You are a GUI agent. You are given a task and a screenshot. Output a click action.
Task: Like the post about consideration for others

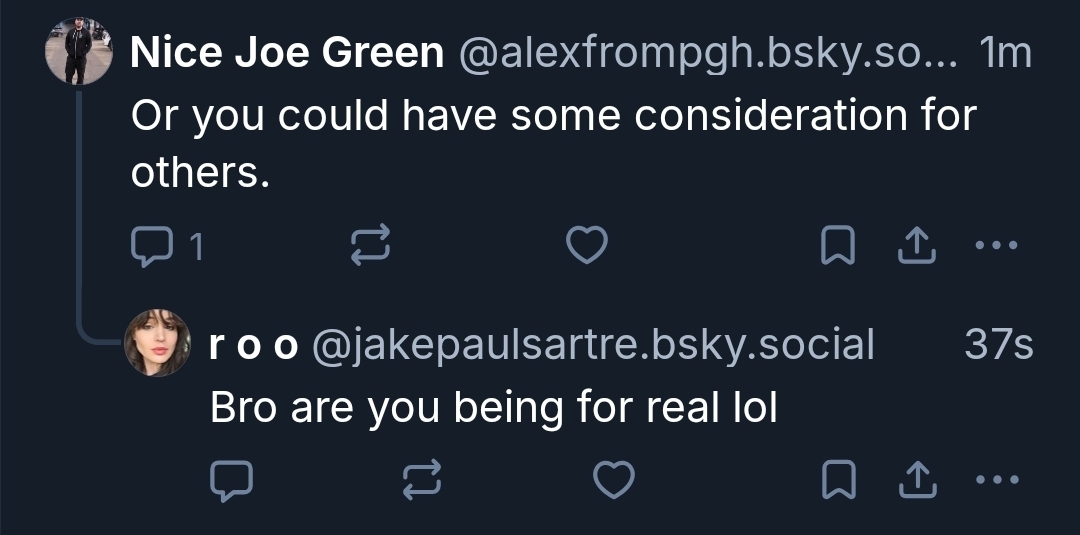pos(586,246)
